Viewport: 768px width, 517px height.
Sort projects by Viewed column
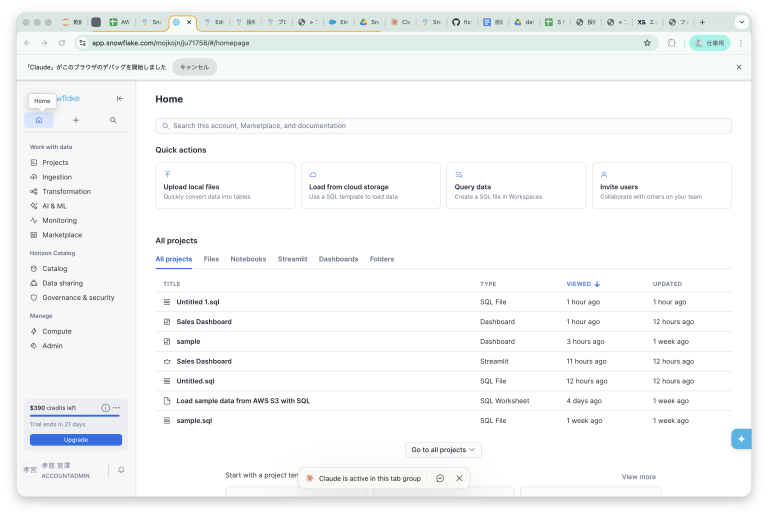(583, 284)
